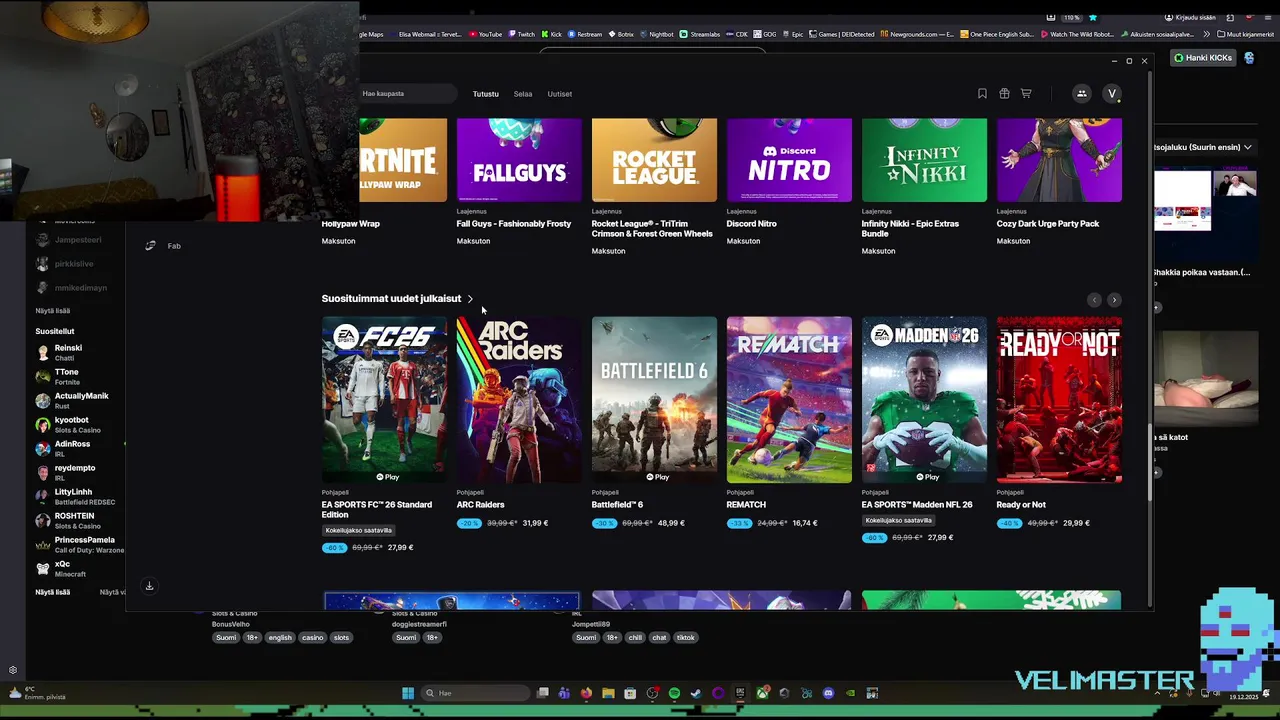Expand Suosituimmat uudet julkaisut section arrow
Viewport: 1280px width, 720px height.
470,299
